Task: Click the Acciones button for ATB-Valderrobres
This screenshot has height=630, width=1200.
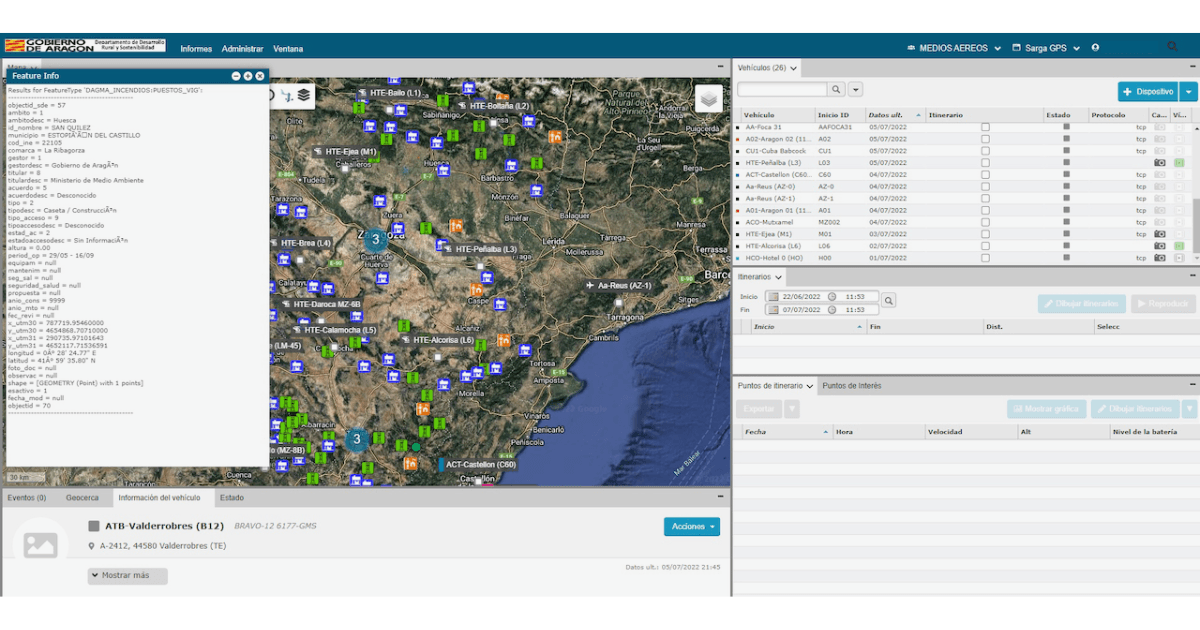Action: point(691,525)
